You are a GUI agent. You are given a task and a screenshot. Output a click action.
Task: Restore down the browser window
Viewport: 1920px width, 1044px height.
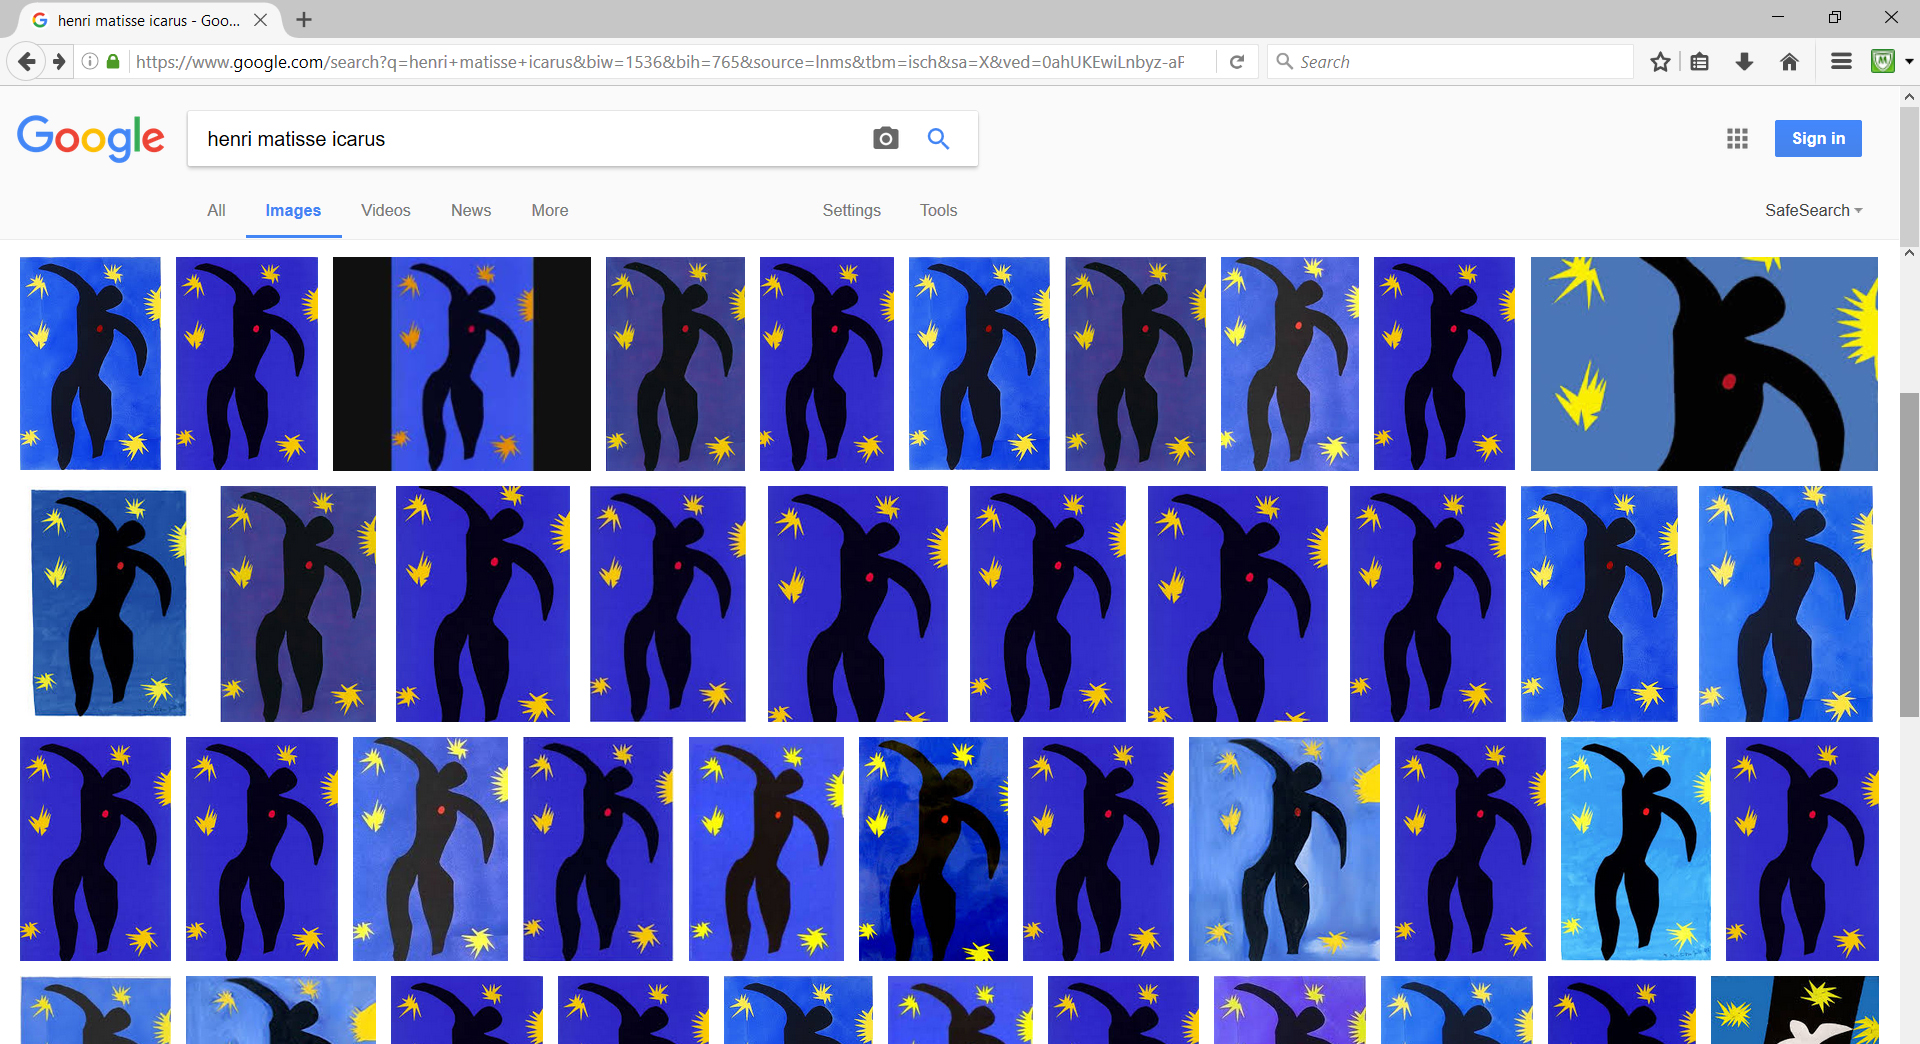(1834, 17)
